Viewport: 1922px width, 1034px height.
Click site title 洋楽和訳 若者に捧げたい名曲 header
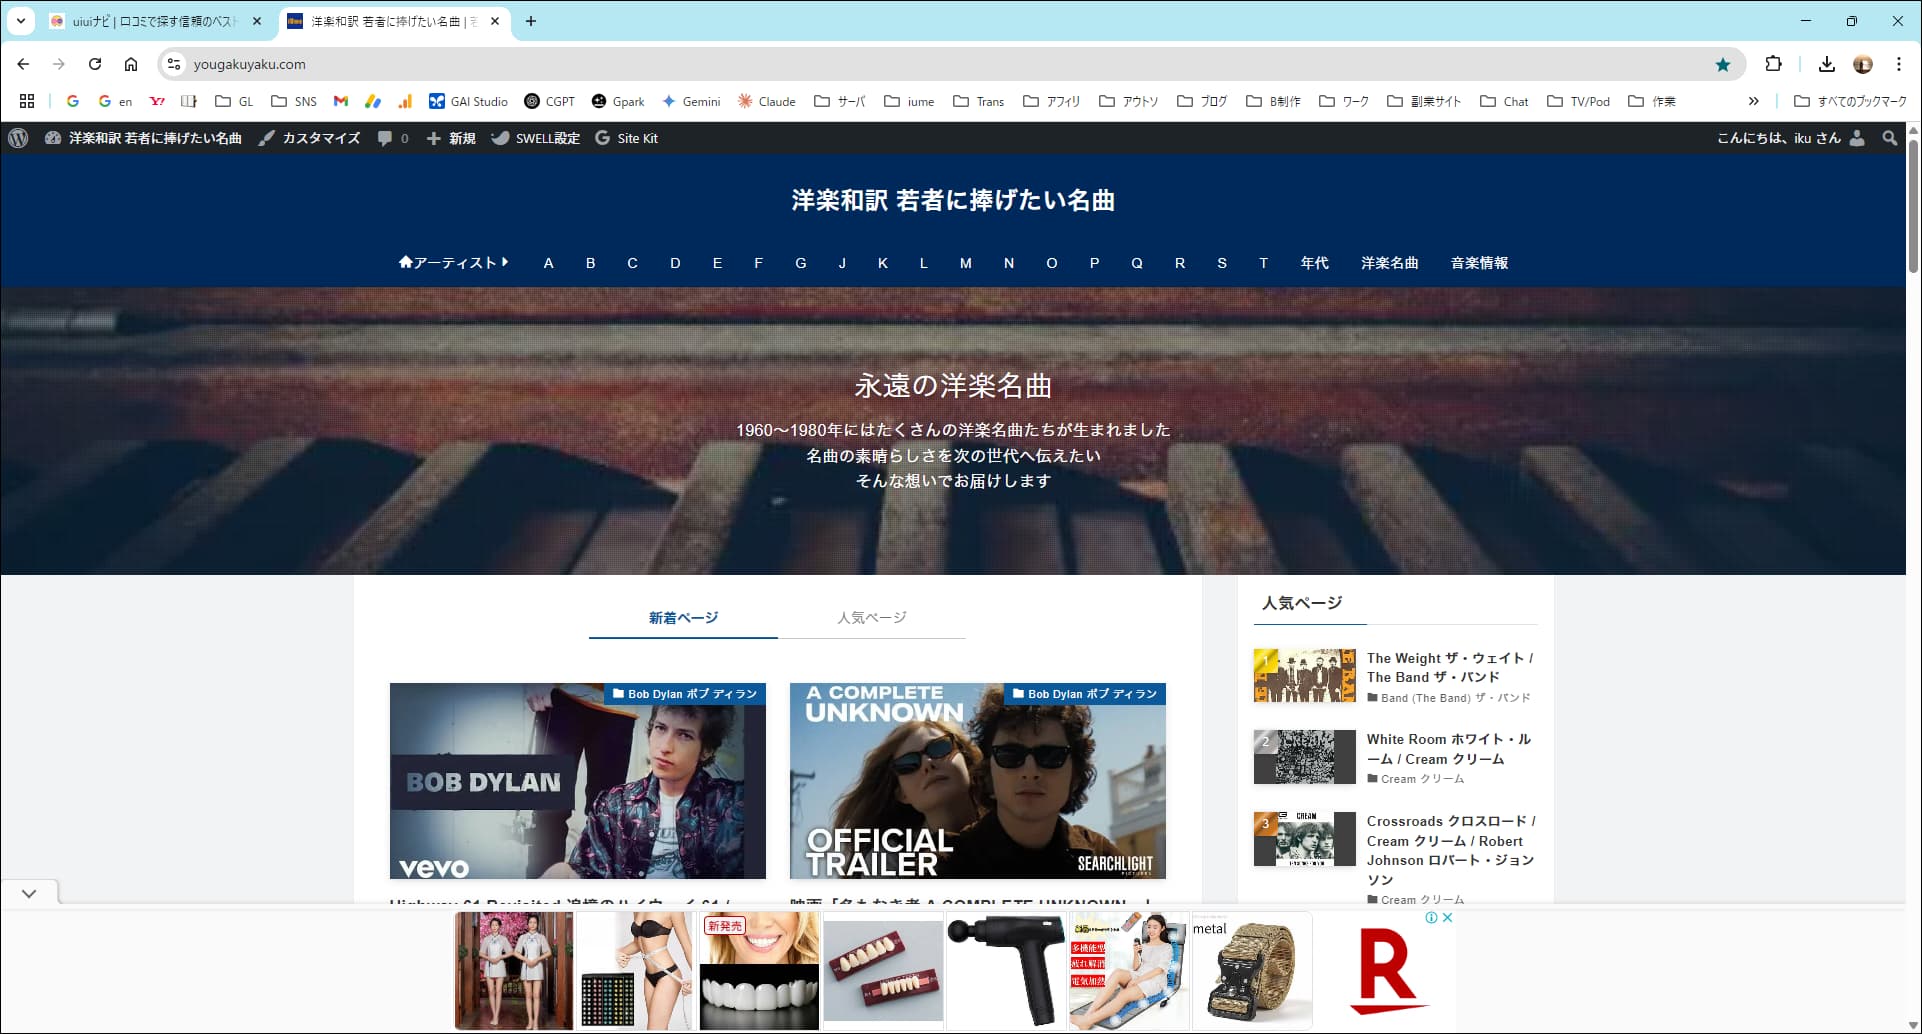click(953, 200)
